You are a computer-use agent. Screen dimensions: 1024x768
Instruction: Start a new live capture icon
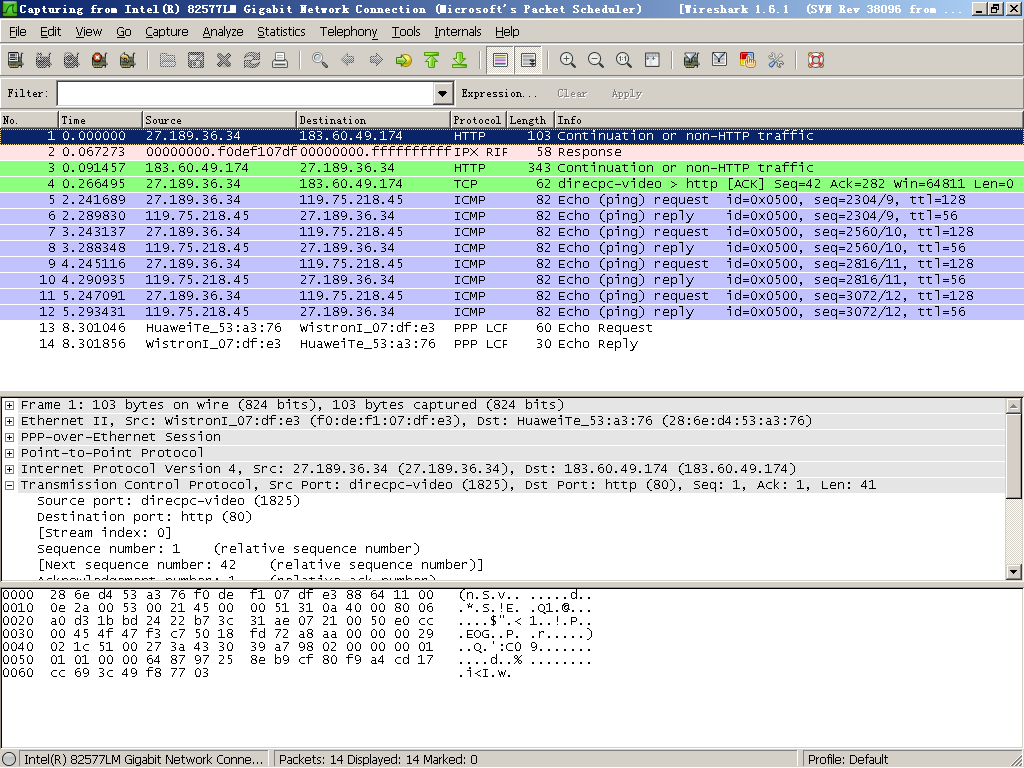click(x=72, y=61)
